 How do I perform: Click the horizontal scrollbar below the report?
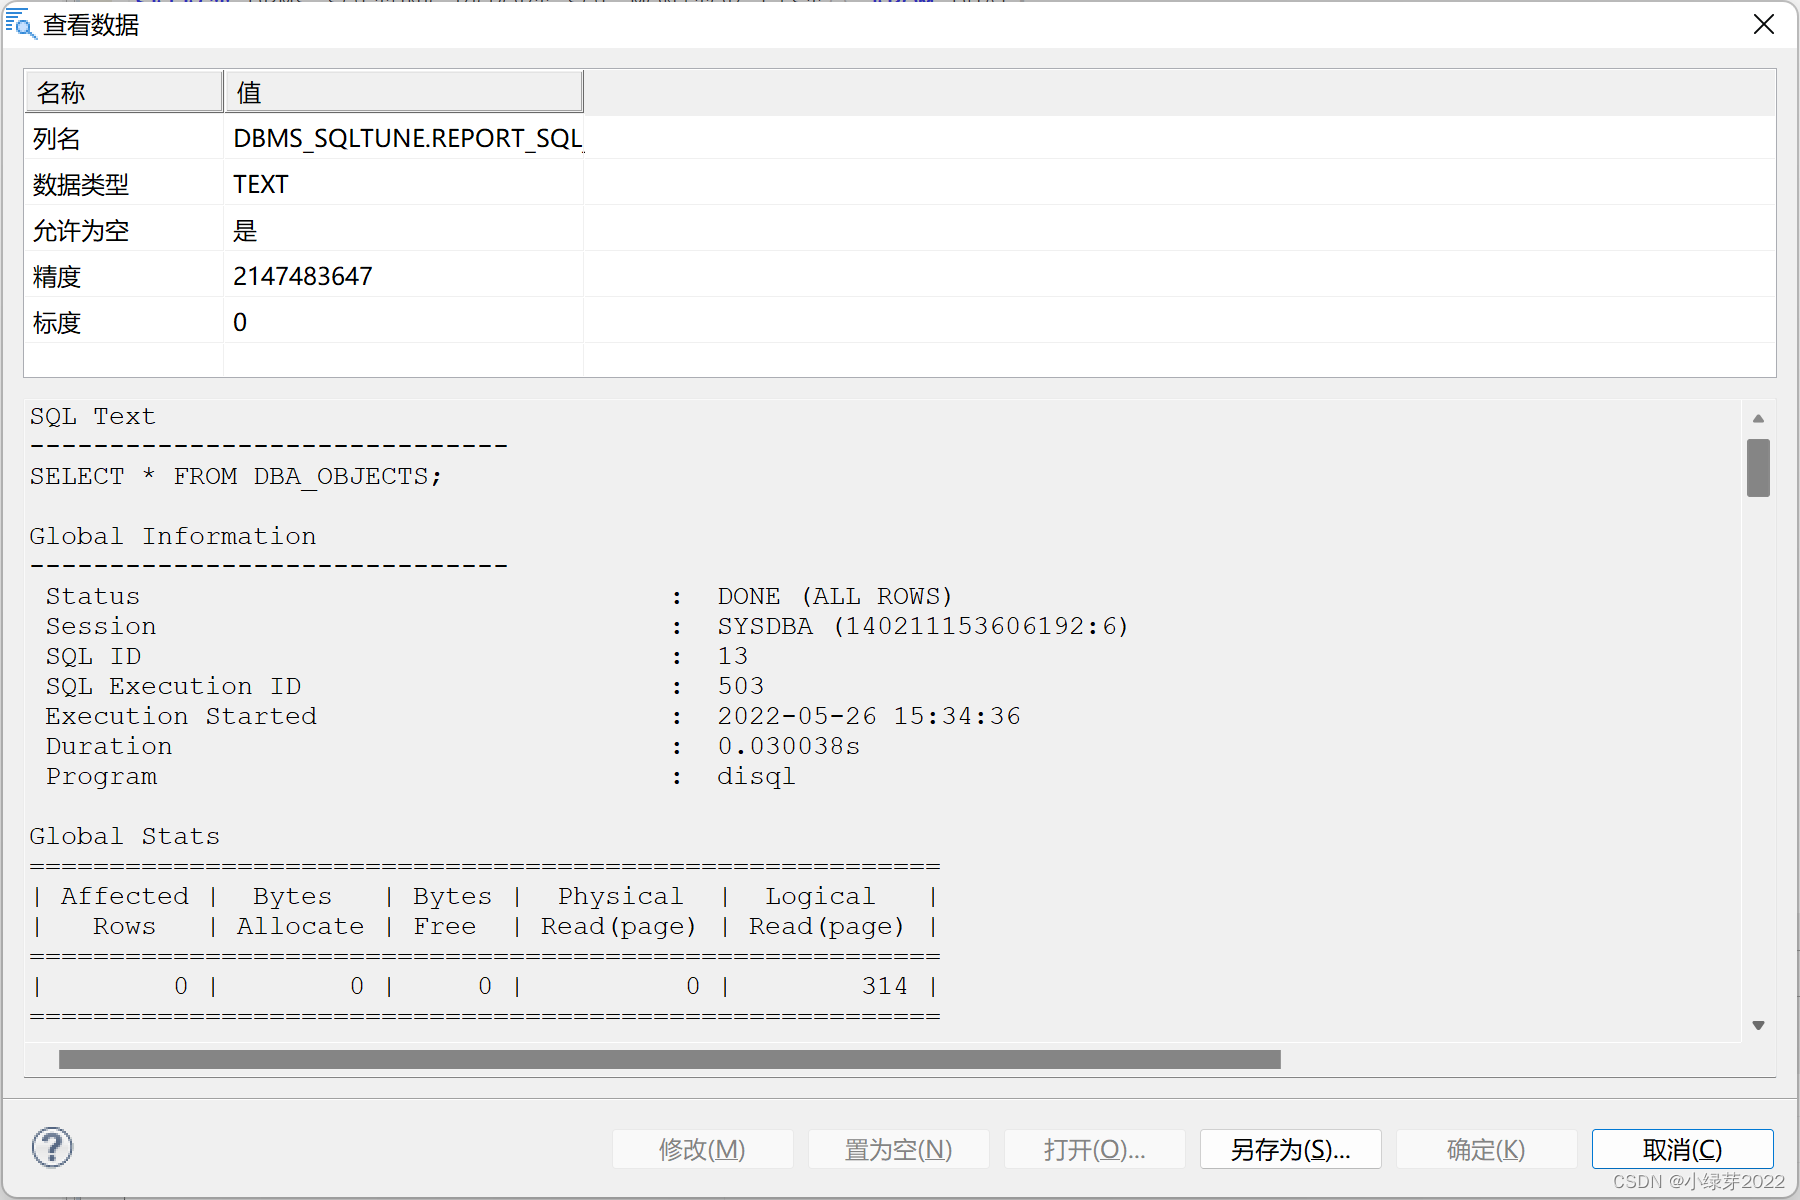[x=668, y=1060]
